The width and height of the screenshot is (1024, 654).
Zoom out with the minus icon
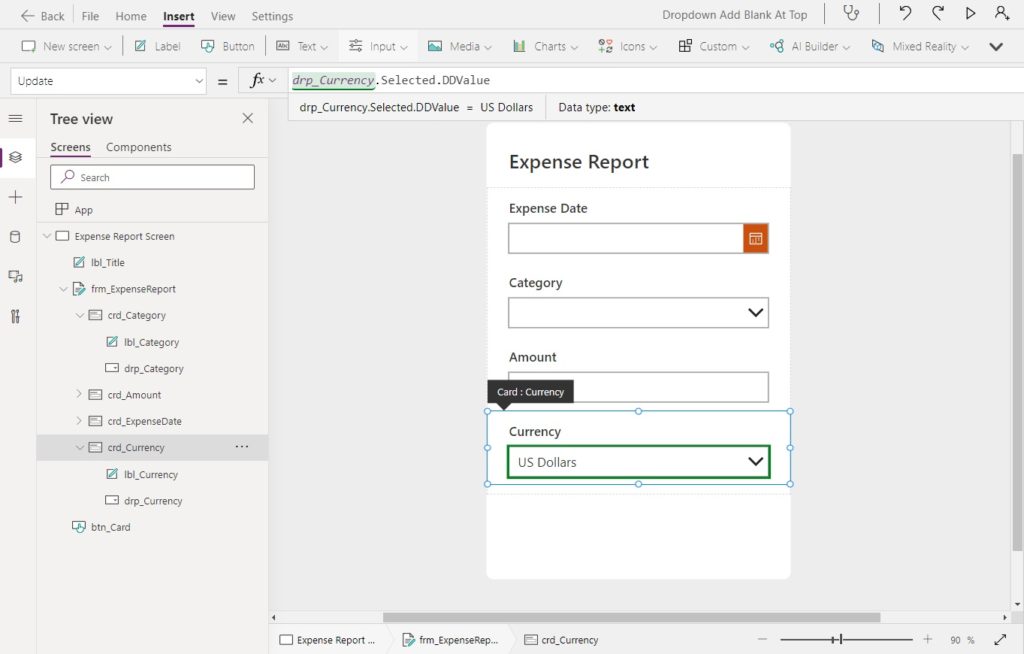pos(762,639)
